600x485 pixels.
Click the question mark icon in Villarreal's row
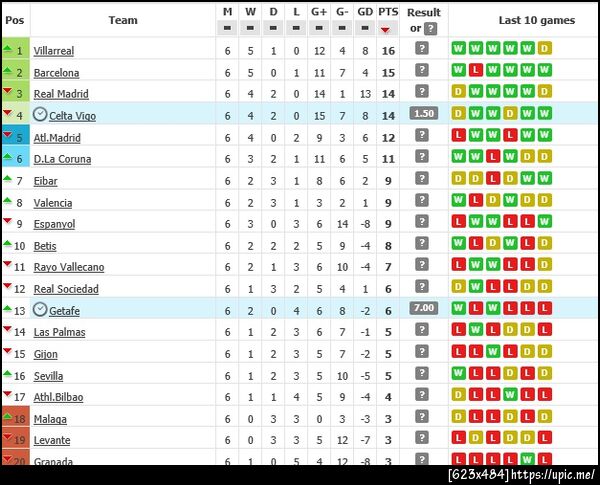coord(422,49)
